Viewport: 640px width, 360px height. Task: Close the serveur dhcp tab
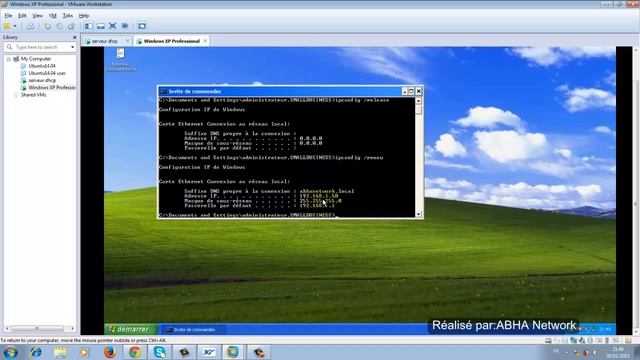click(x=127, y=41)
